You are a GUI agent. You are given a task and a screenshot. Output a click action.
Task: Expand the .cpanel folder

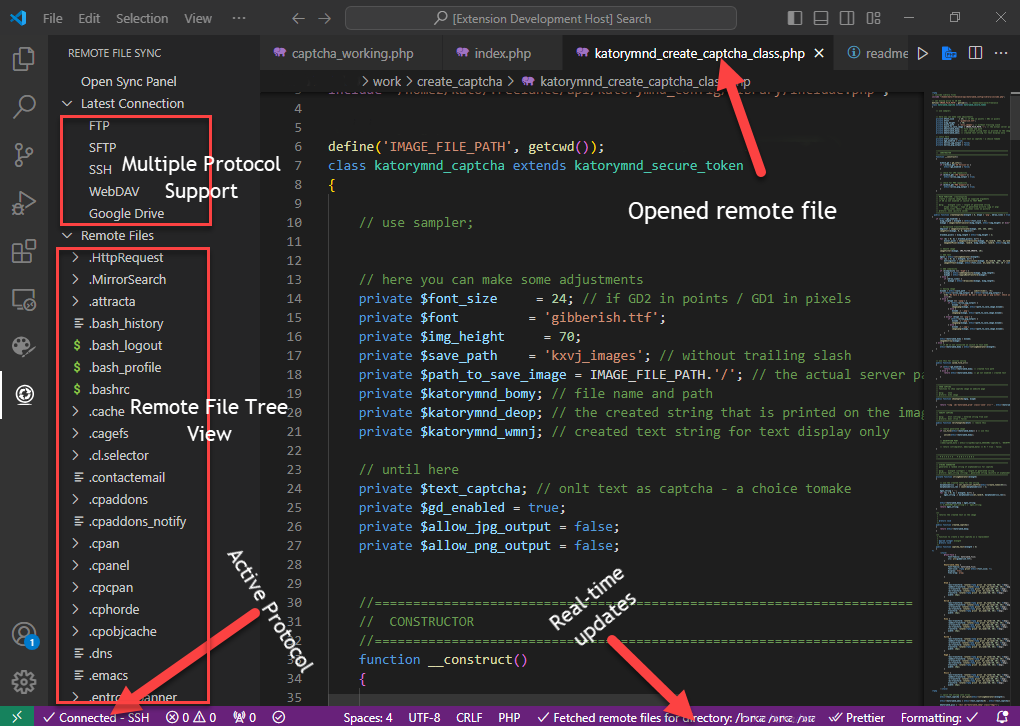click(x=75, y=565)
